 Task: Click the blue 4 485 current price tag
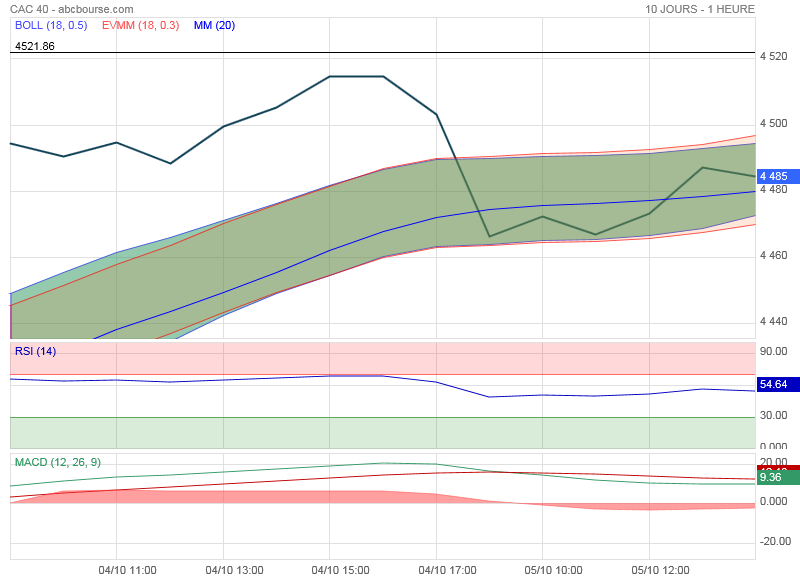click(x=774, y=176)
